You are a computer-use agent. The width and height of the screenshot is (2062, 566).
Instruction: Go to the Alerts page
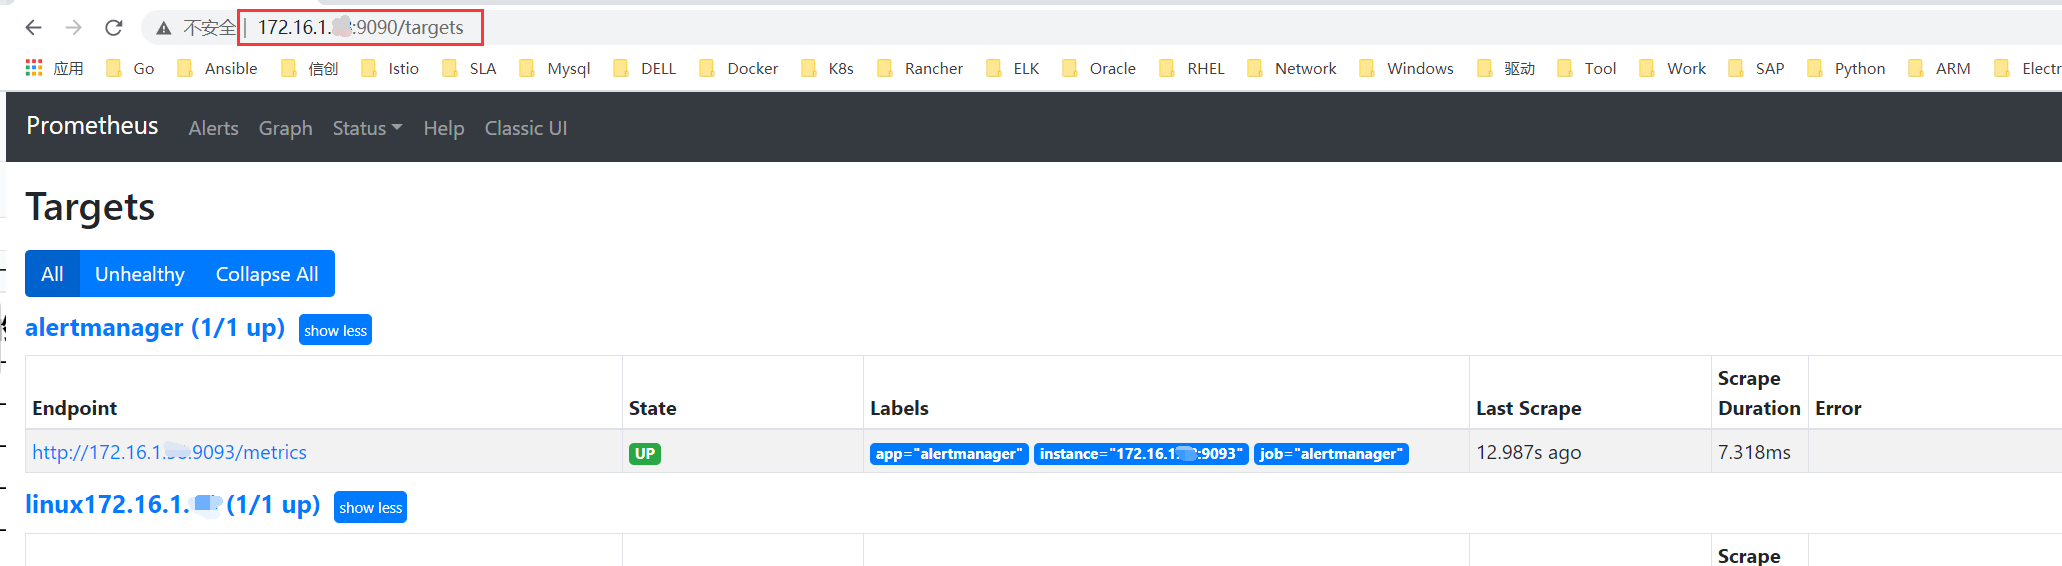tap(213, 128)
